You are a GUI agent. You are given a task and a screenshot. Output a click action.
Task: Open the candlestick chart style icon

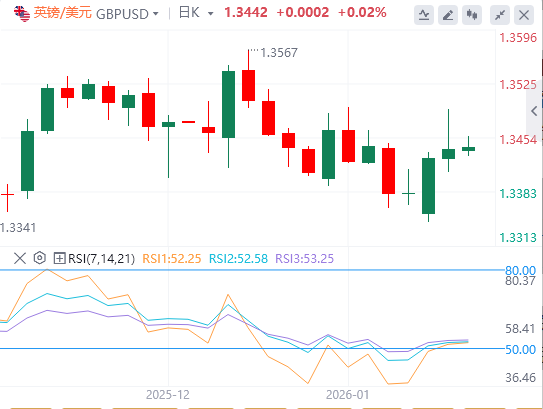pyautogui.click(x=472, y=15)
